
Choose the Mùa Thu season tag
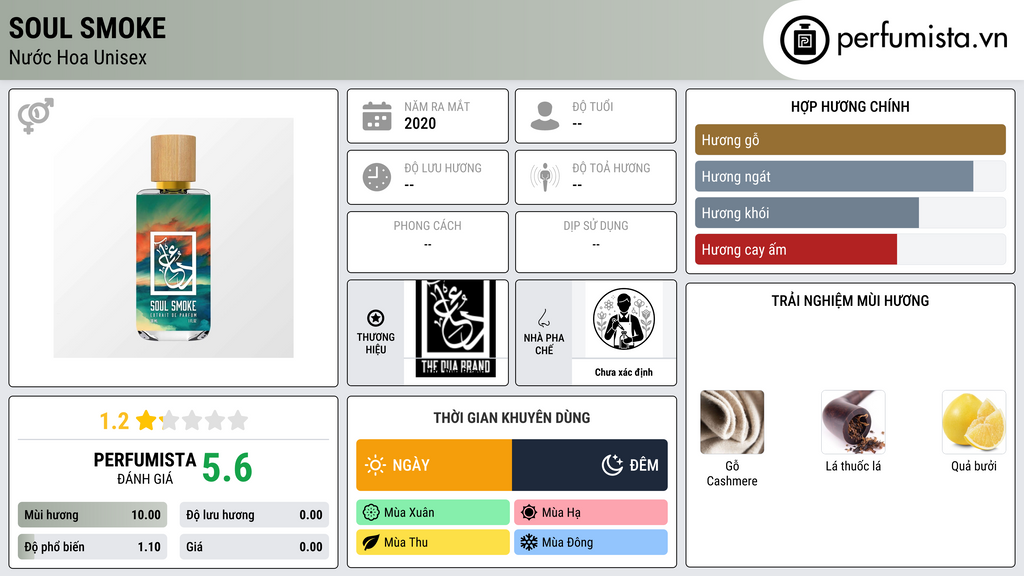point(433,542)
